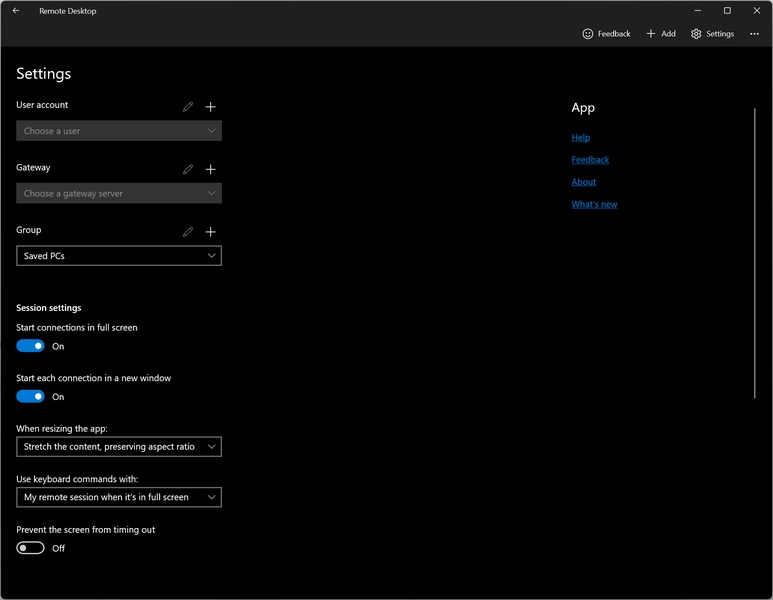Open the Help link under App

point(581,138)
